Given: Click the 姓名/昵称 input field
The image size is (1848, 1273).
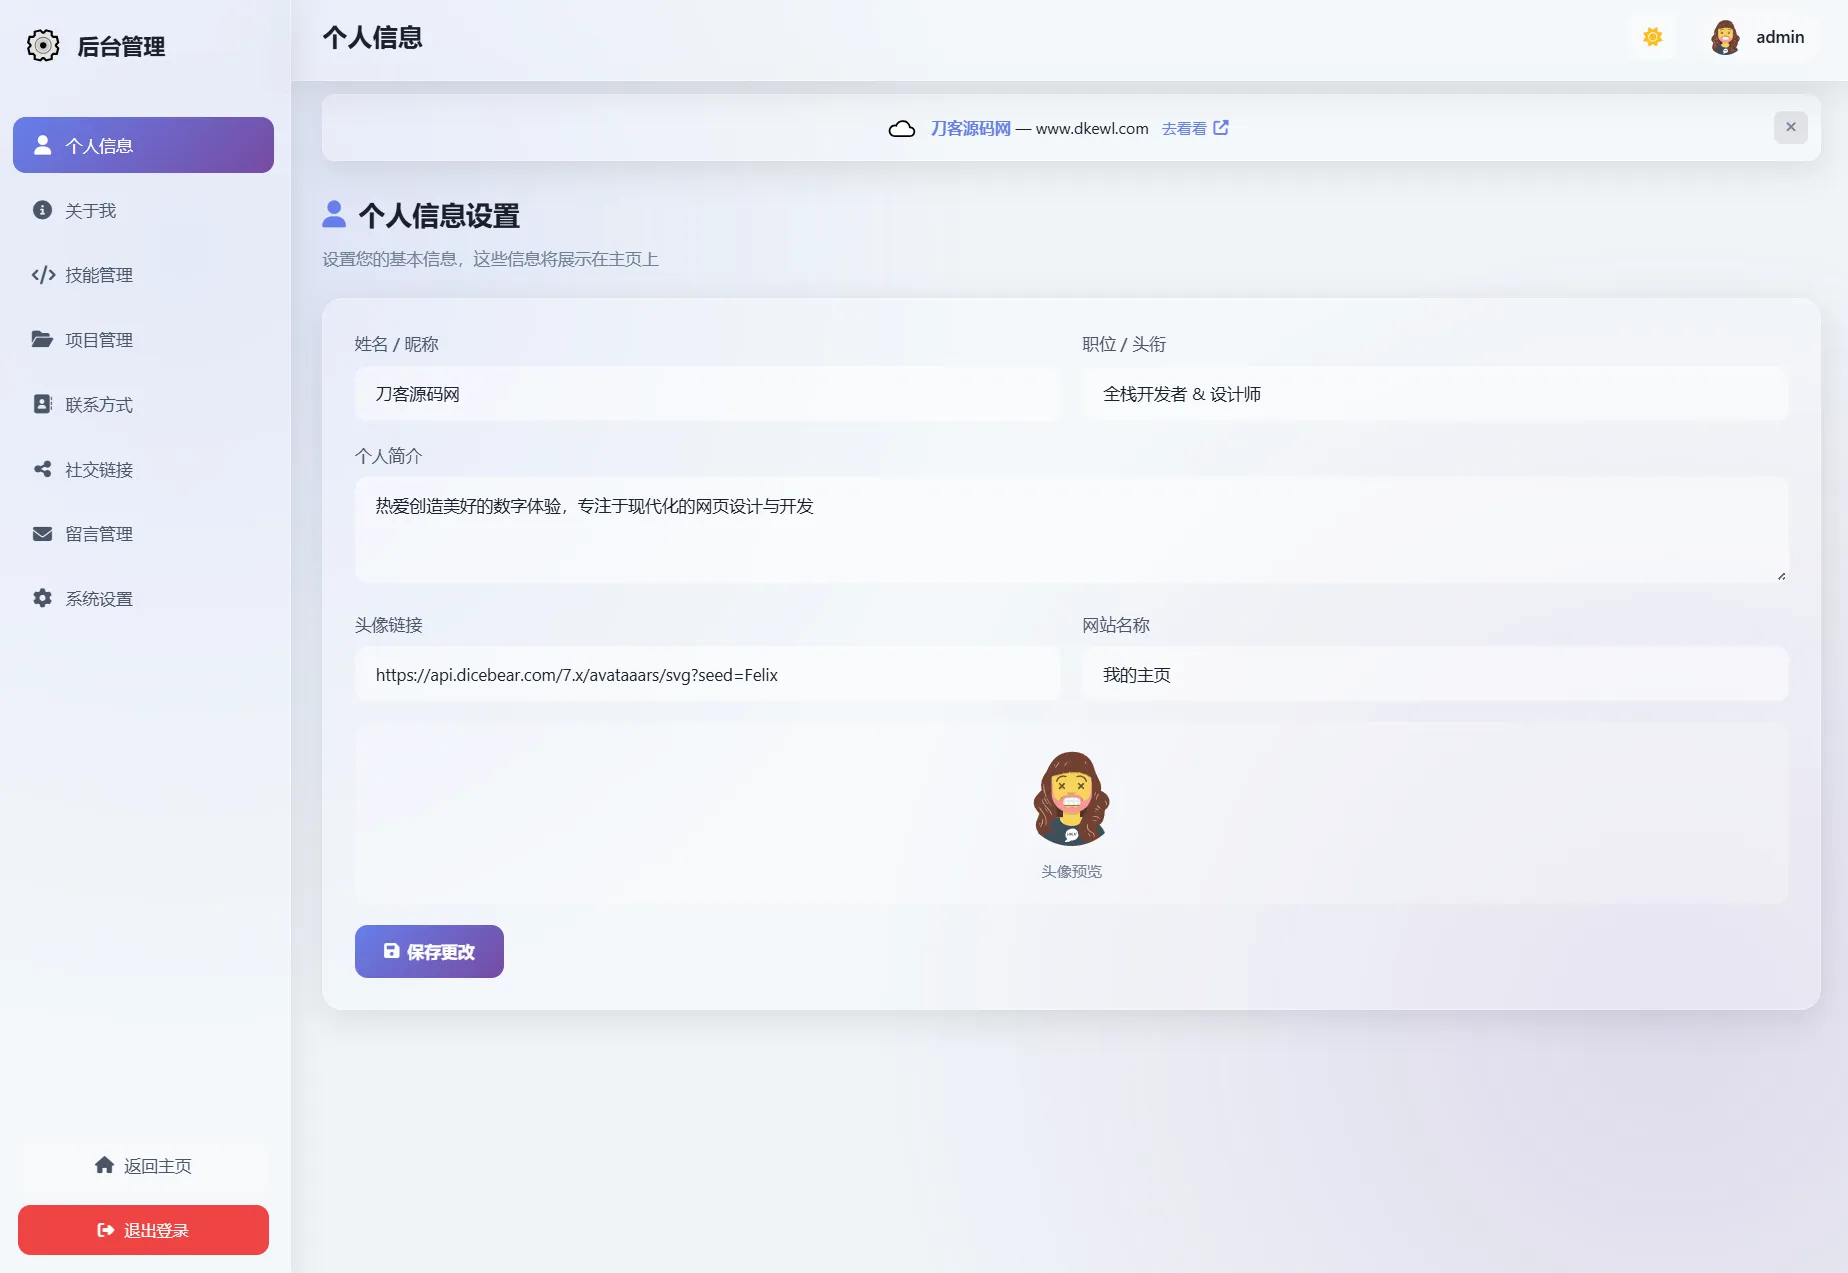Looking at the screenshot, I should (x=706, y=394).
